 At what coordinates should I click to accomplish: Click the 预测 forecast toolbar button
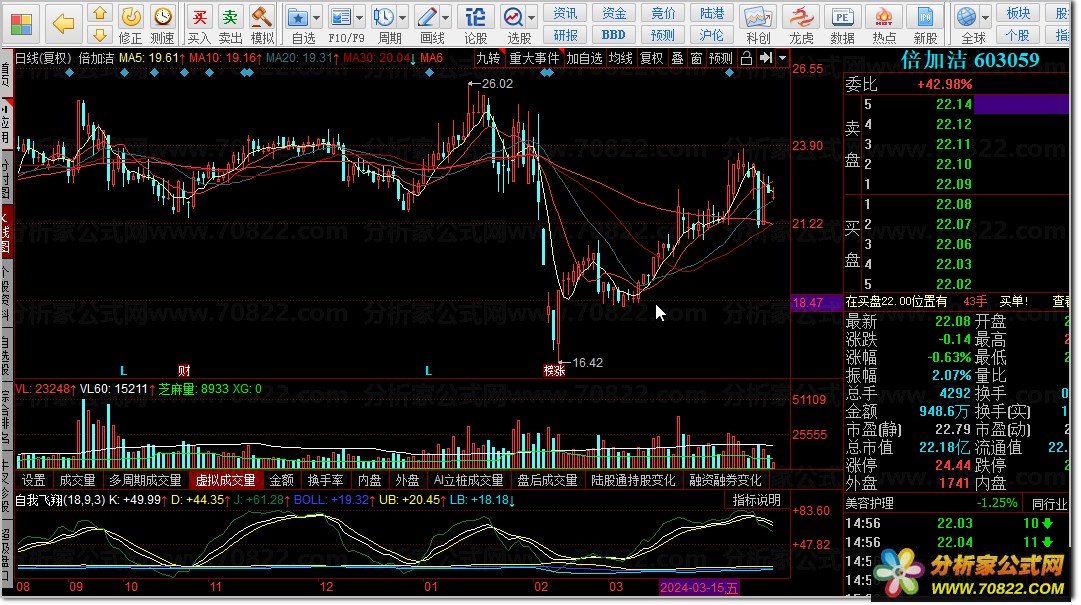coord(663,34)
